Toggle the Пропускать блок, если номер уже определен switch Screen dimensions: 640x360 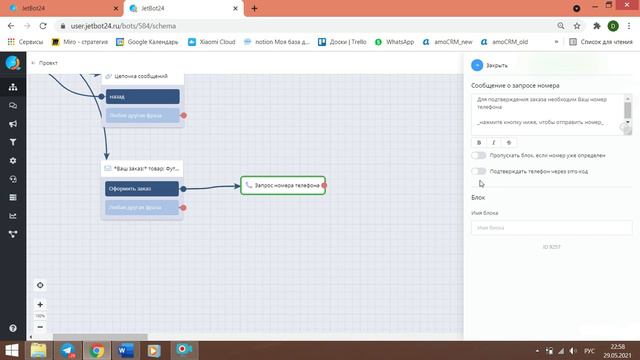click(478, 156)
